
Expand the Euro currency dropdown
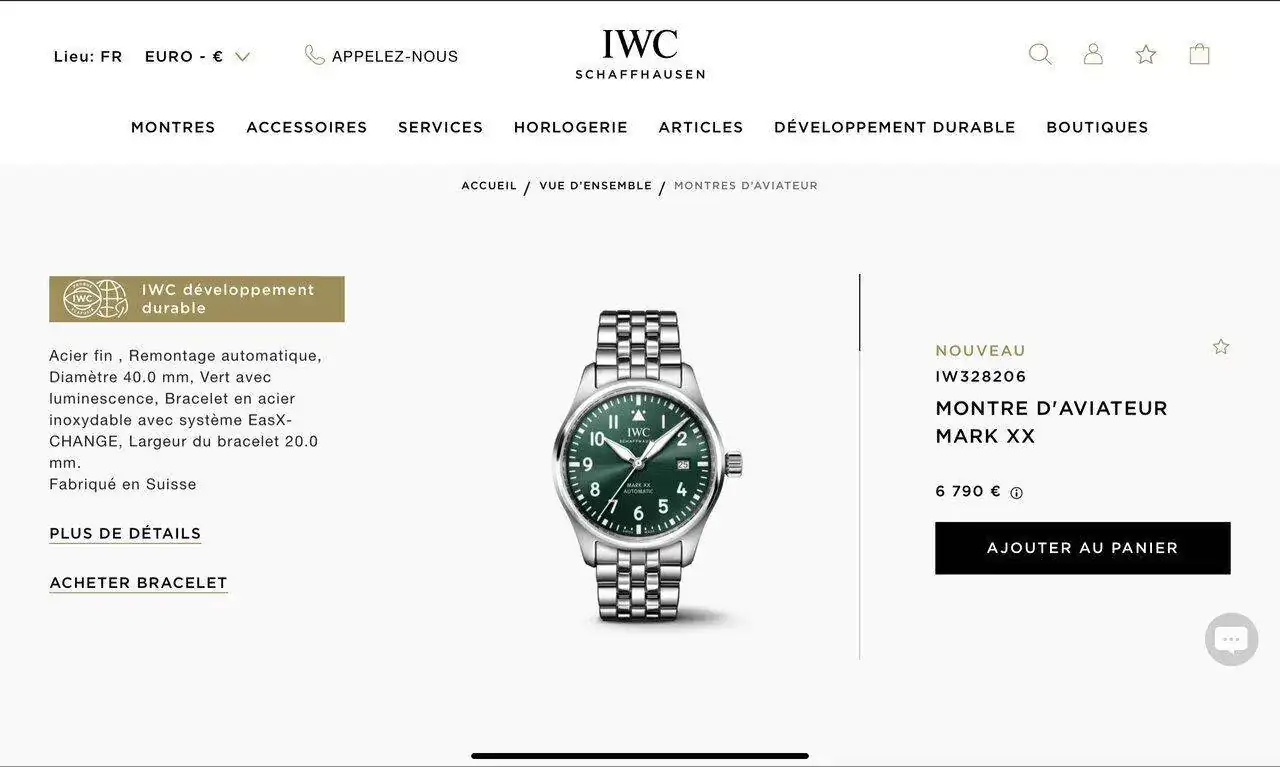pos(197,56)
